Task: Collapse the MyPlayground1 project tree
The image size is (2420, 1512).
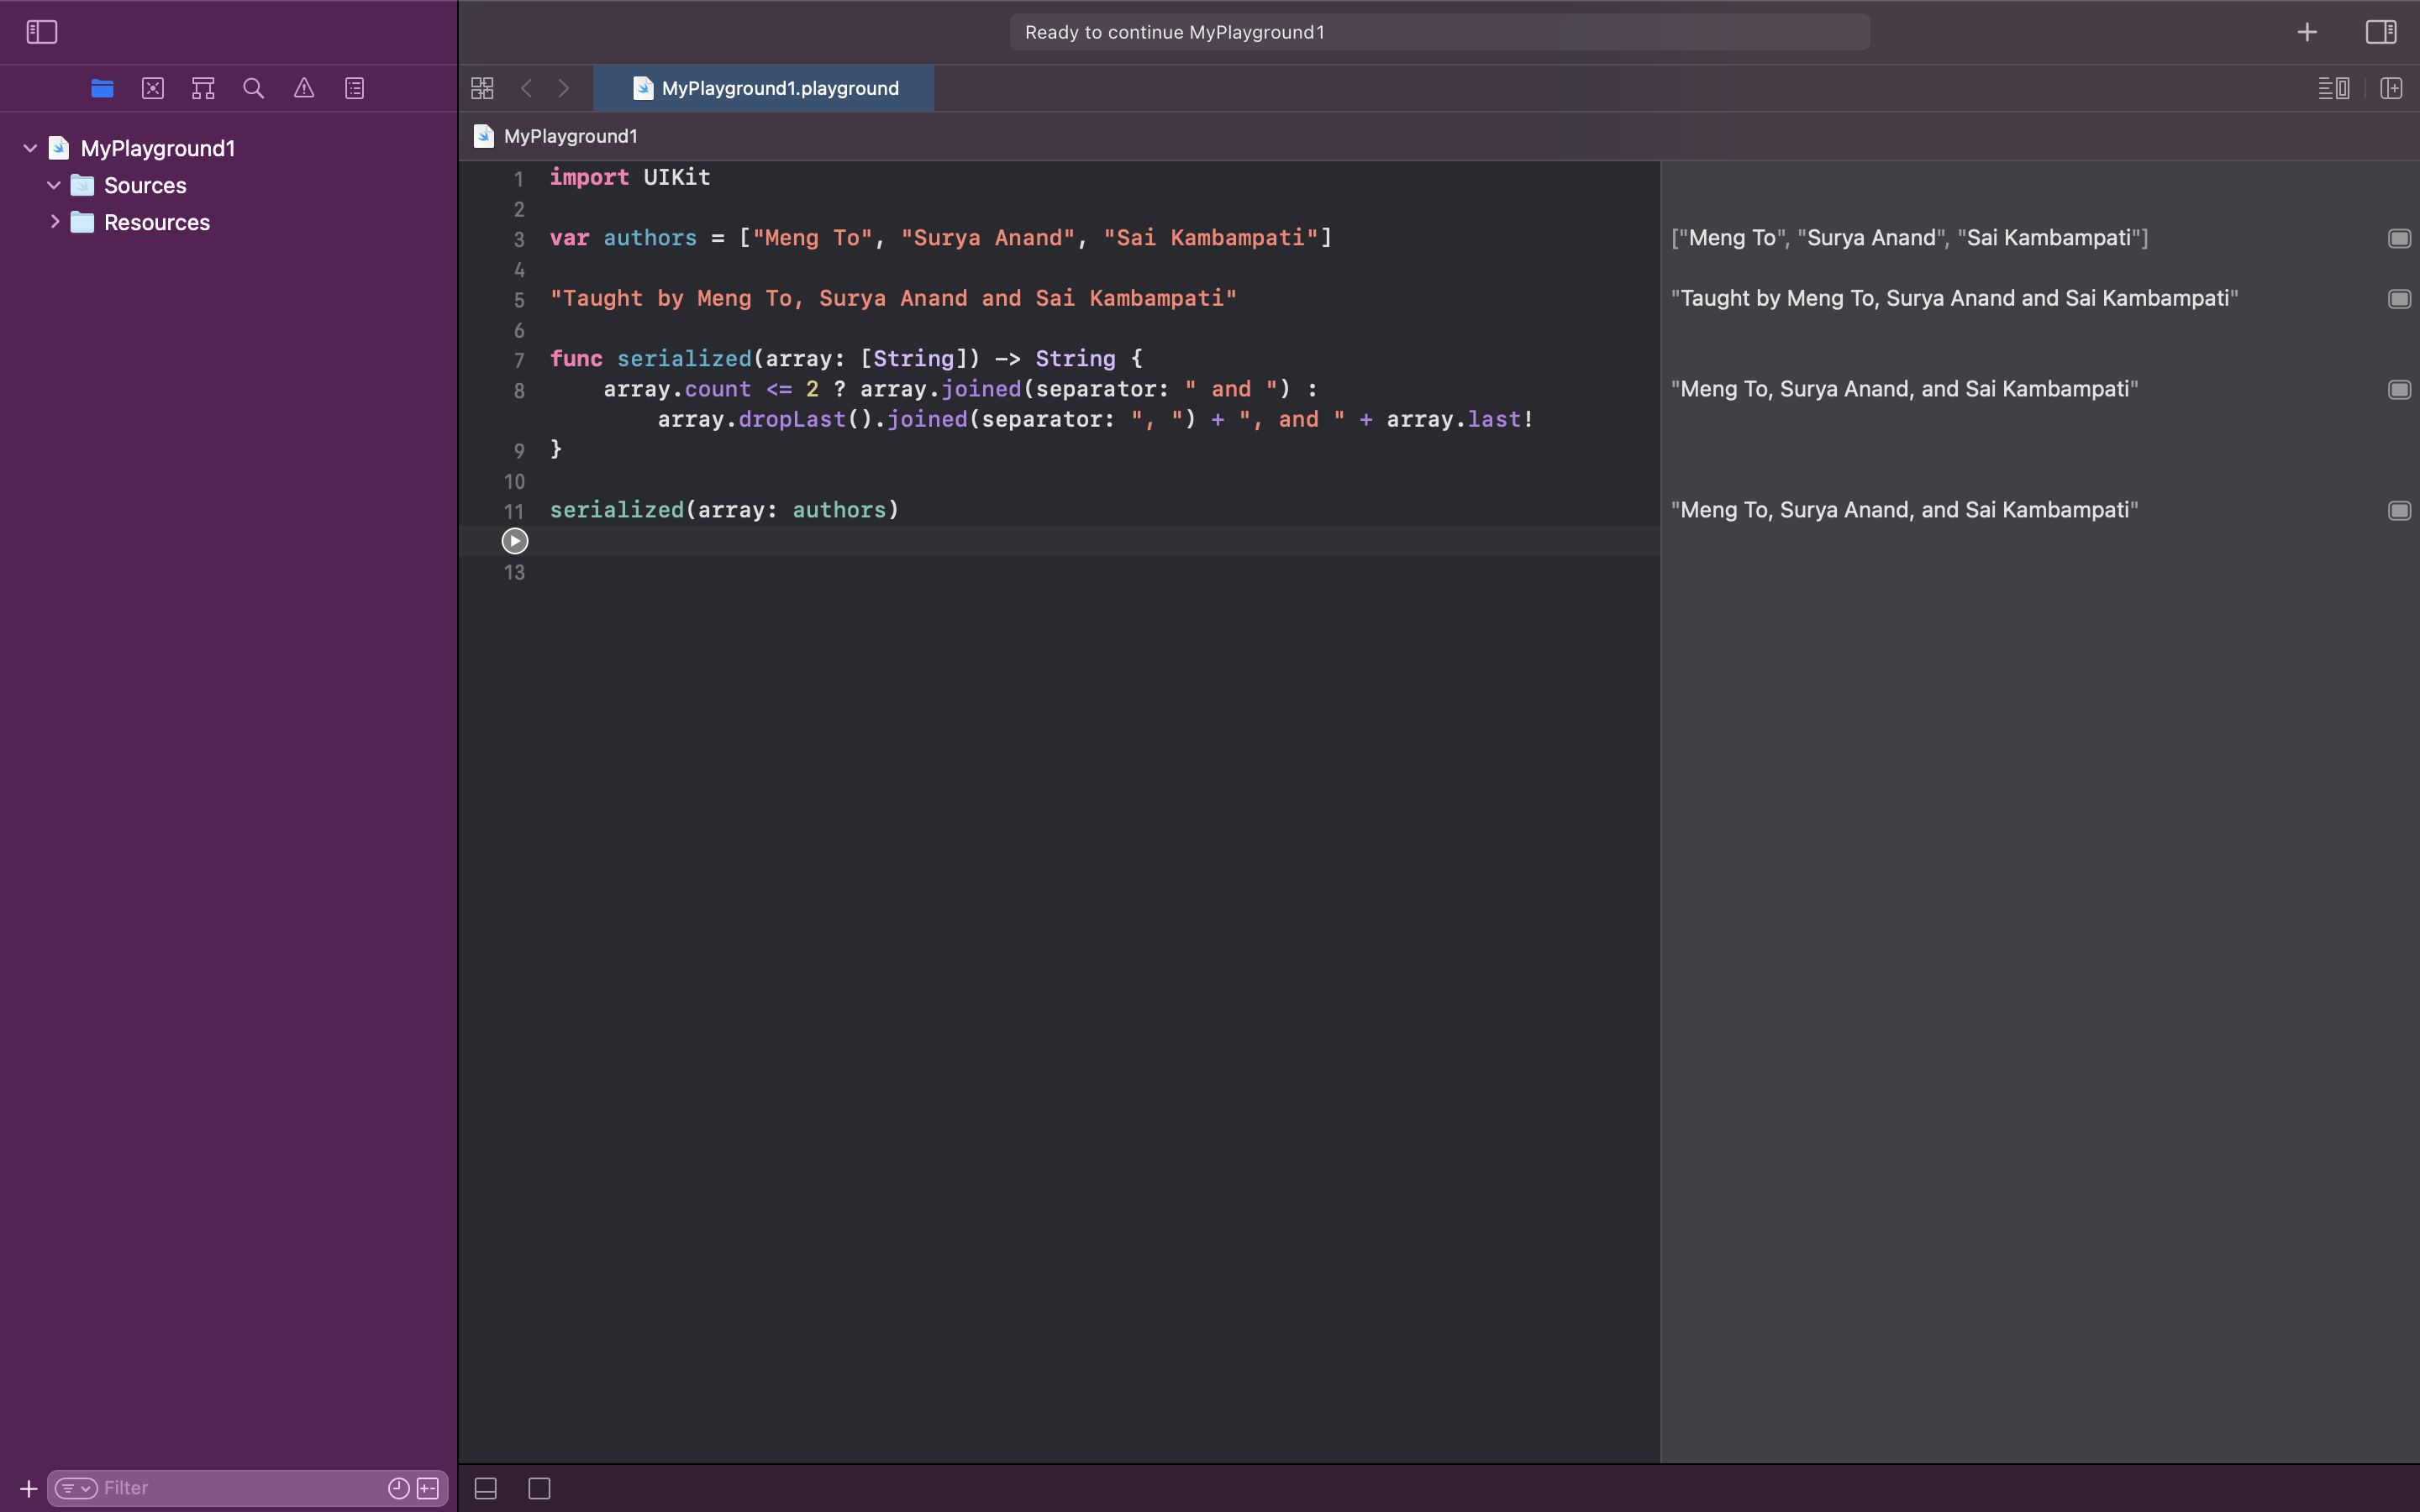Action: click(x=30, y=148)
